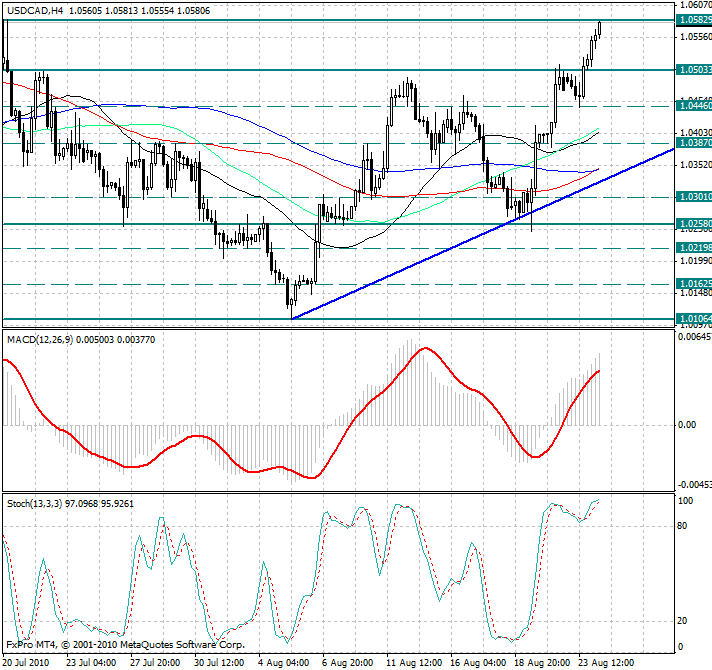Select the 20 Jul 2010 date label

[26, 662]
